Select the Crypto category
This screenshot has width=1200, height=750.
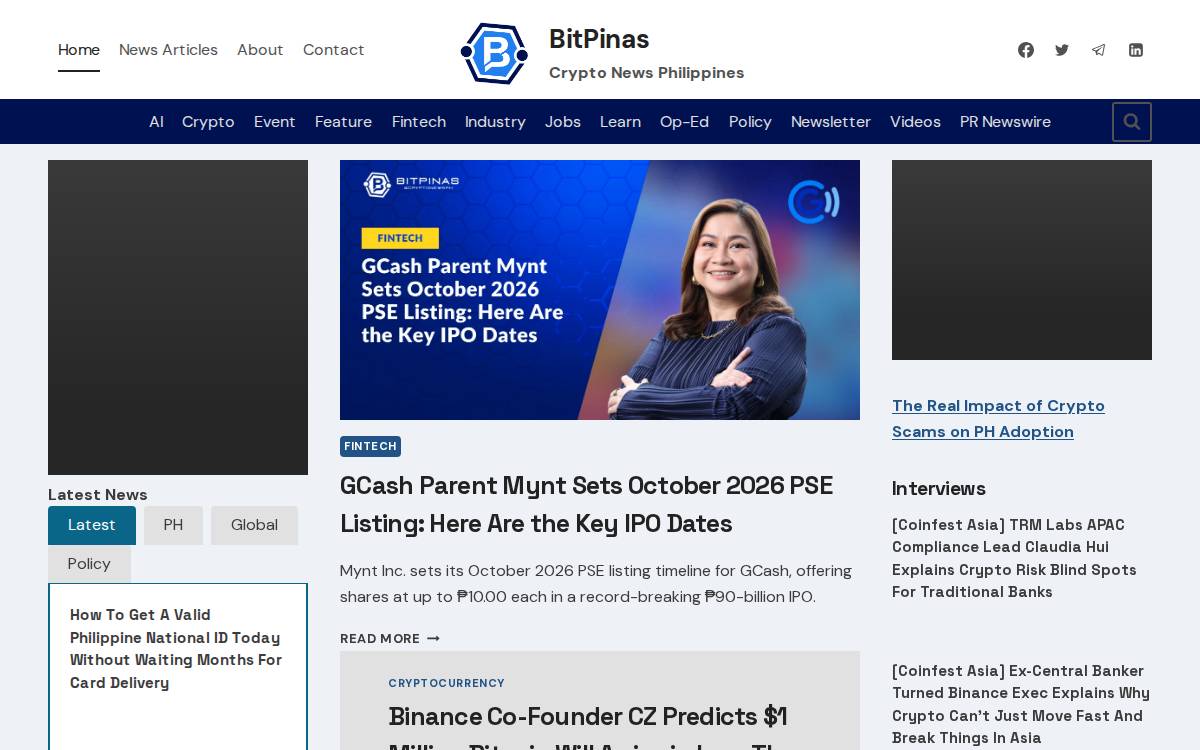point(208,122)
